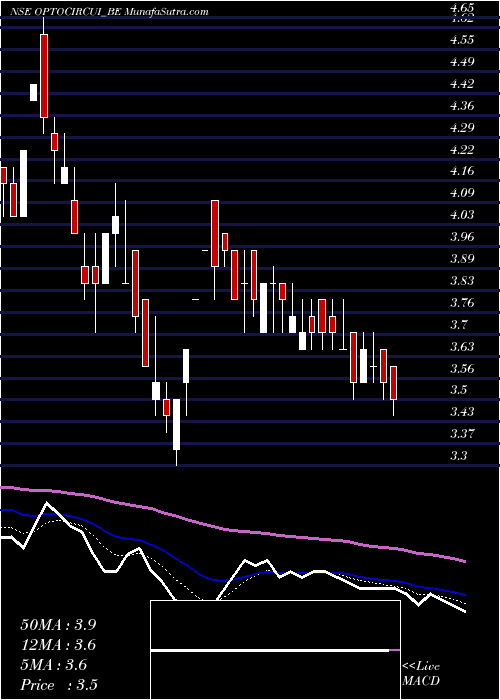Click the 3.56 price axis label
The height and width of the screenshot is (700, 500).
pos(462,368)
